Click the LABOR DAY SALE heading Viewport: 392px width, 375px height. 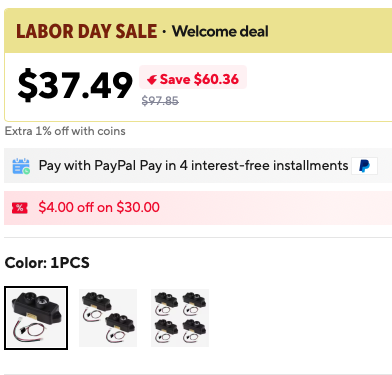(86, 31)
